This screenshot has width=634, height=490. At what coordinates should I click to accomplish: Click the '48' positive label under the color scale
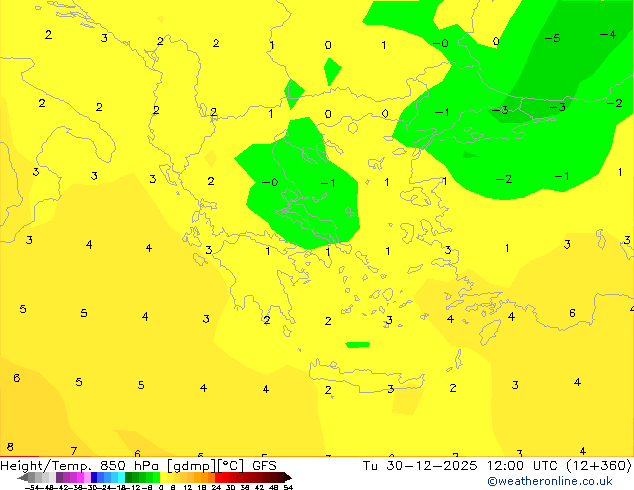click(274, 487)
